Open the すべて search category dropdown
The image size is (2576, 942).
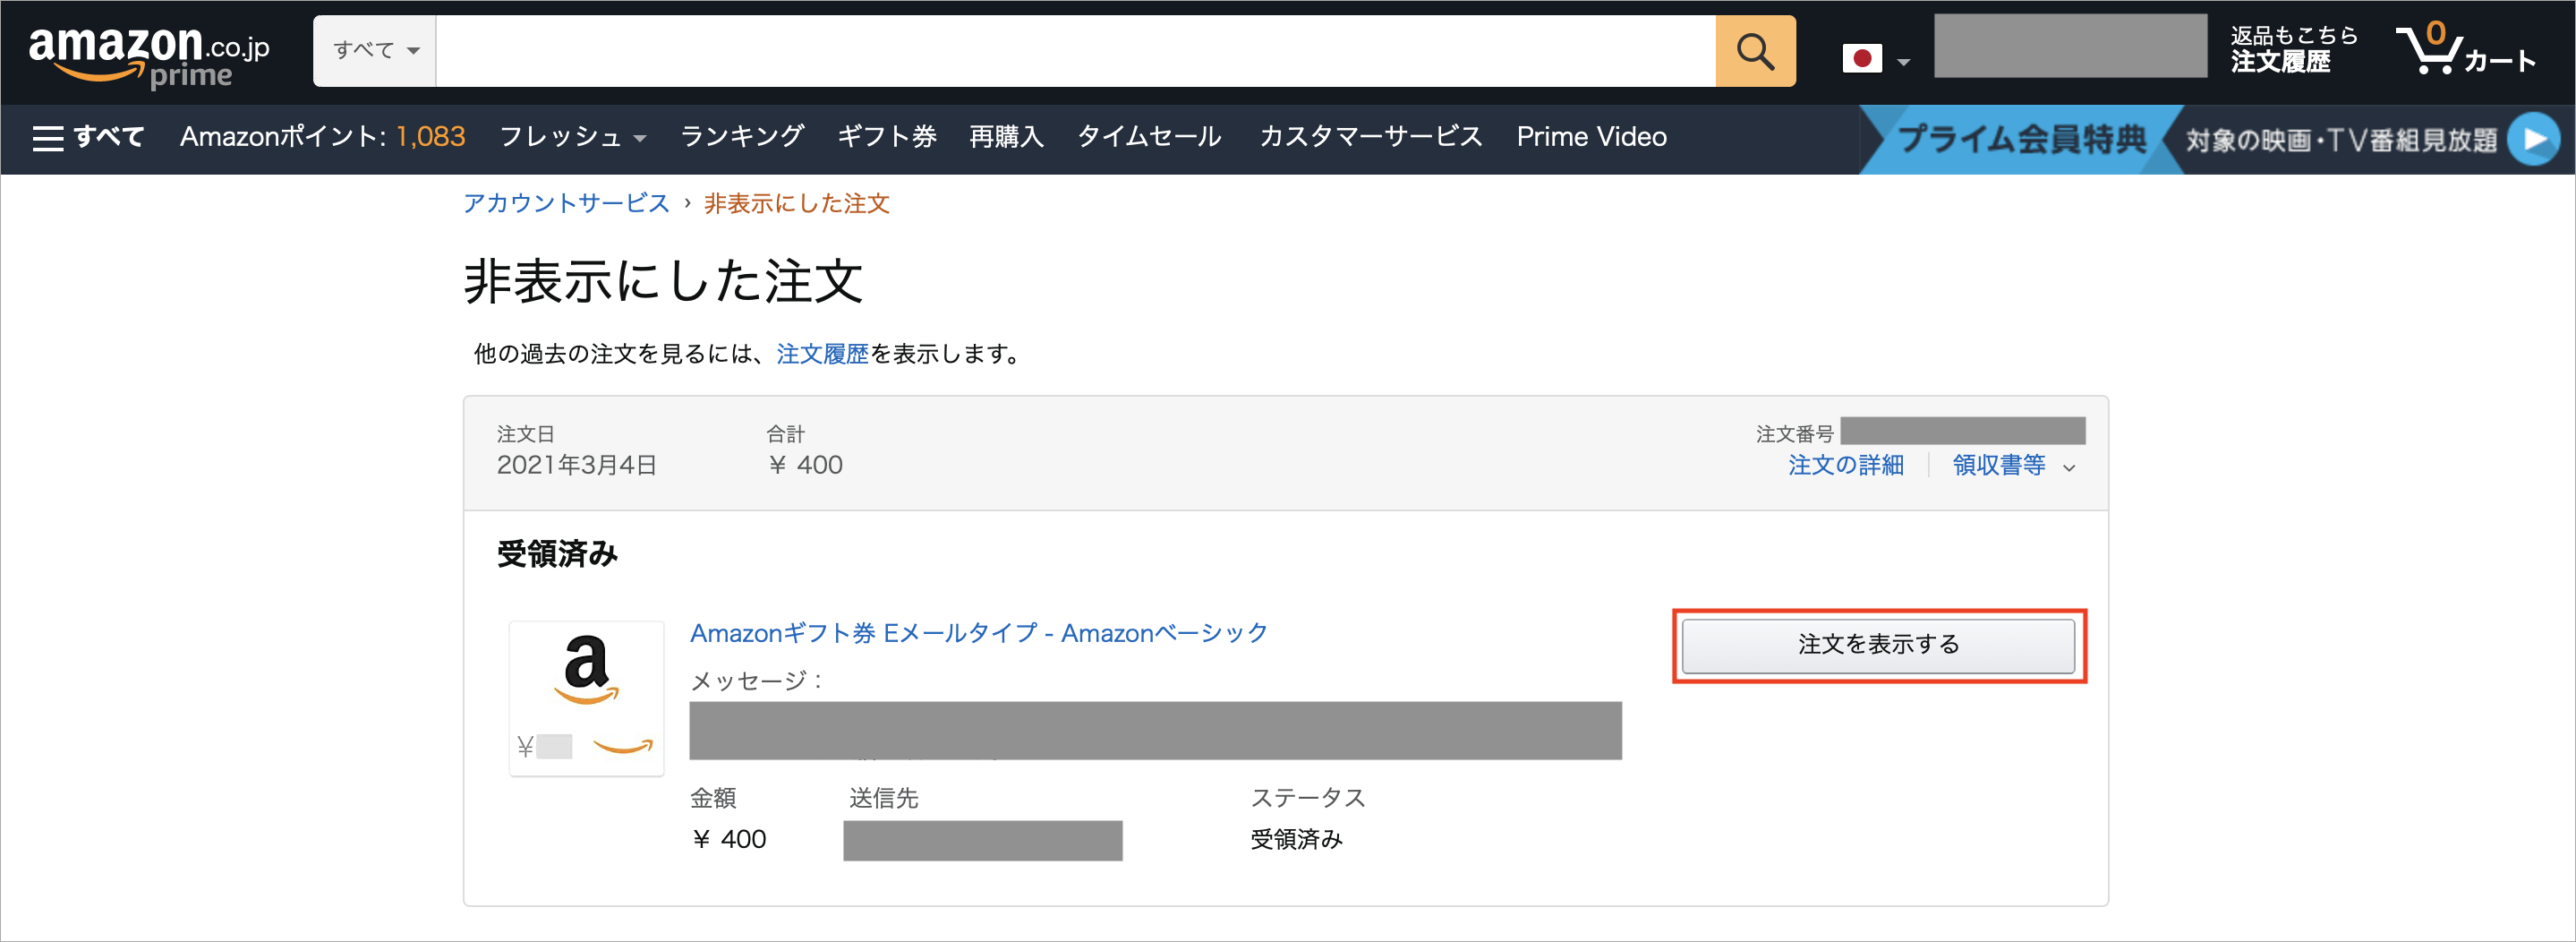374,50
